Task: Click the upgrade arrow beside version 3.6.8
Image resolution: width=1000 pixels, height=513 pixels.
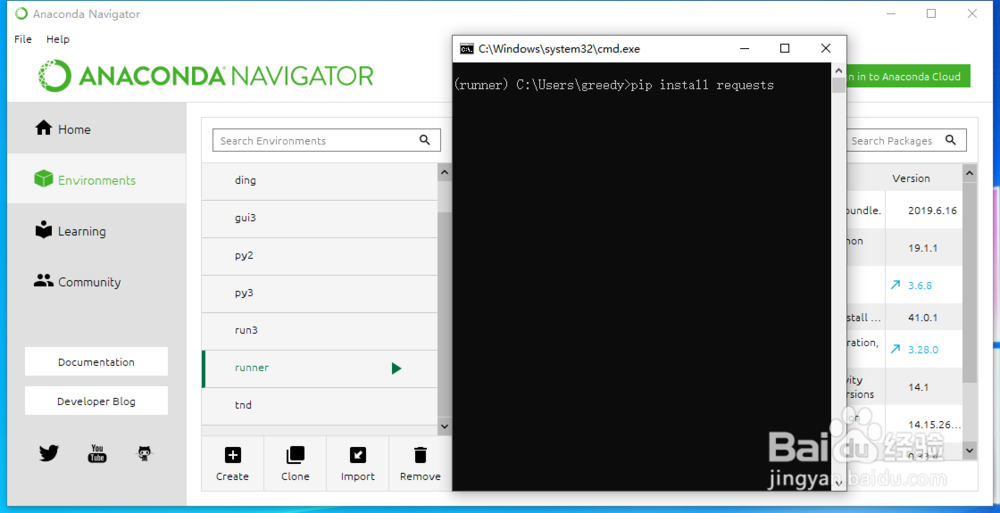Action: click(895, 285)
